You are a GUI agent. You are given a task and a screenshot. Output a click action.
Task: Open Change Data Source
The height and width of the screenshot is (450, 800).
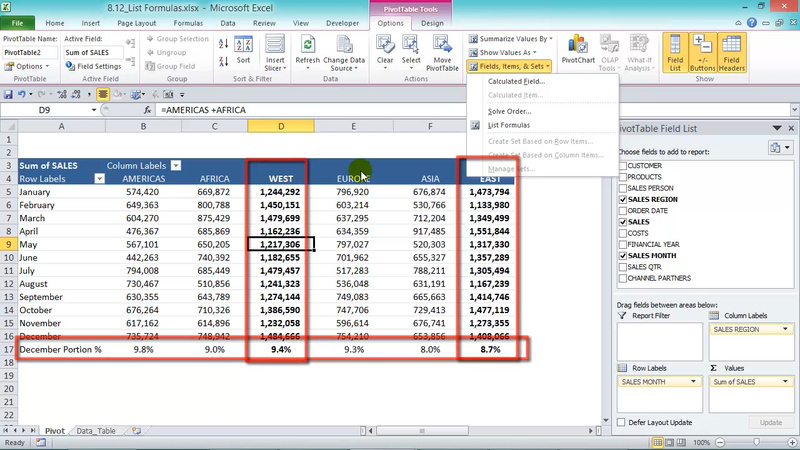[344, 53]
